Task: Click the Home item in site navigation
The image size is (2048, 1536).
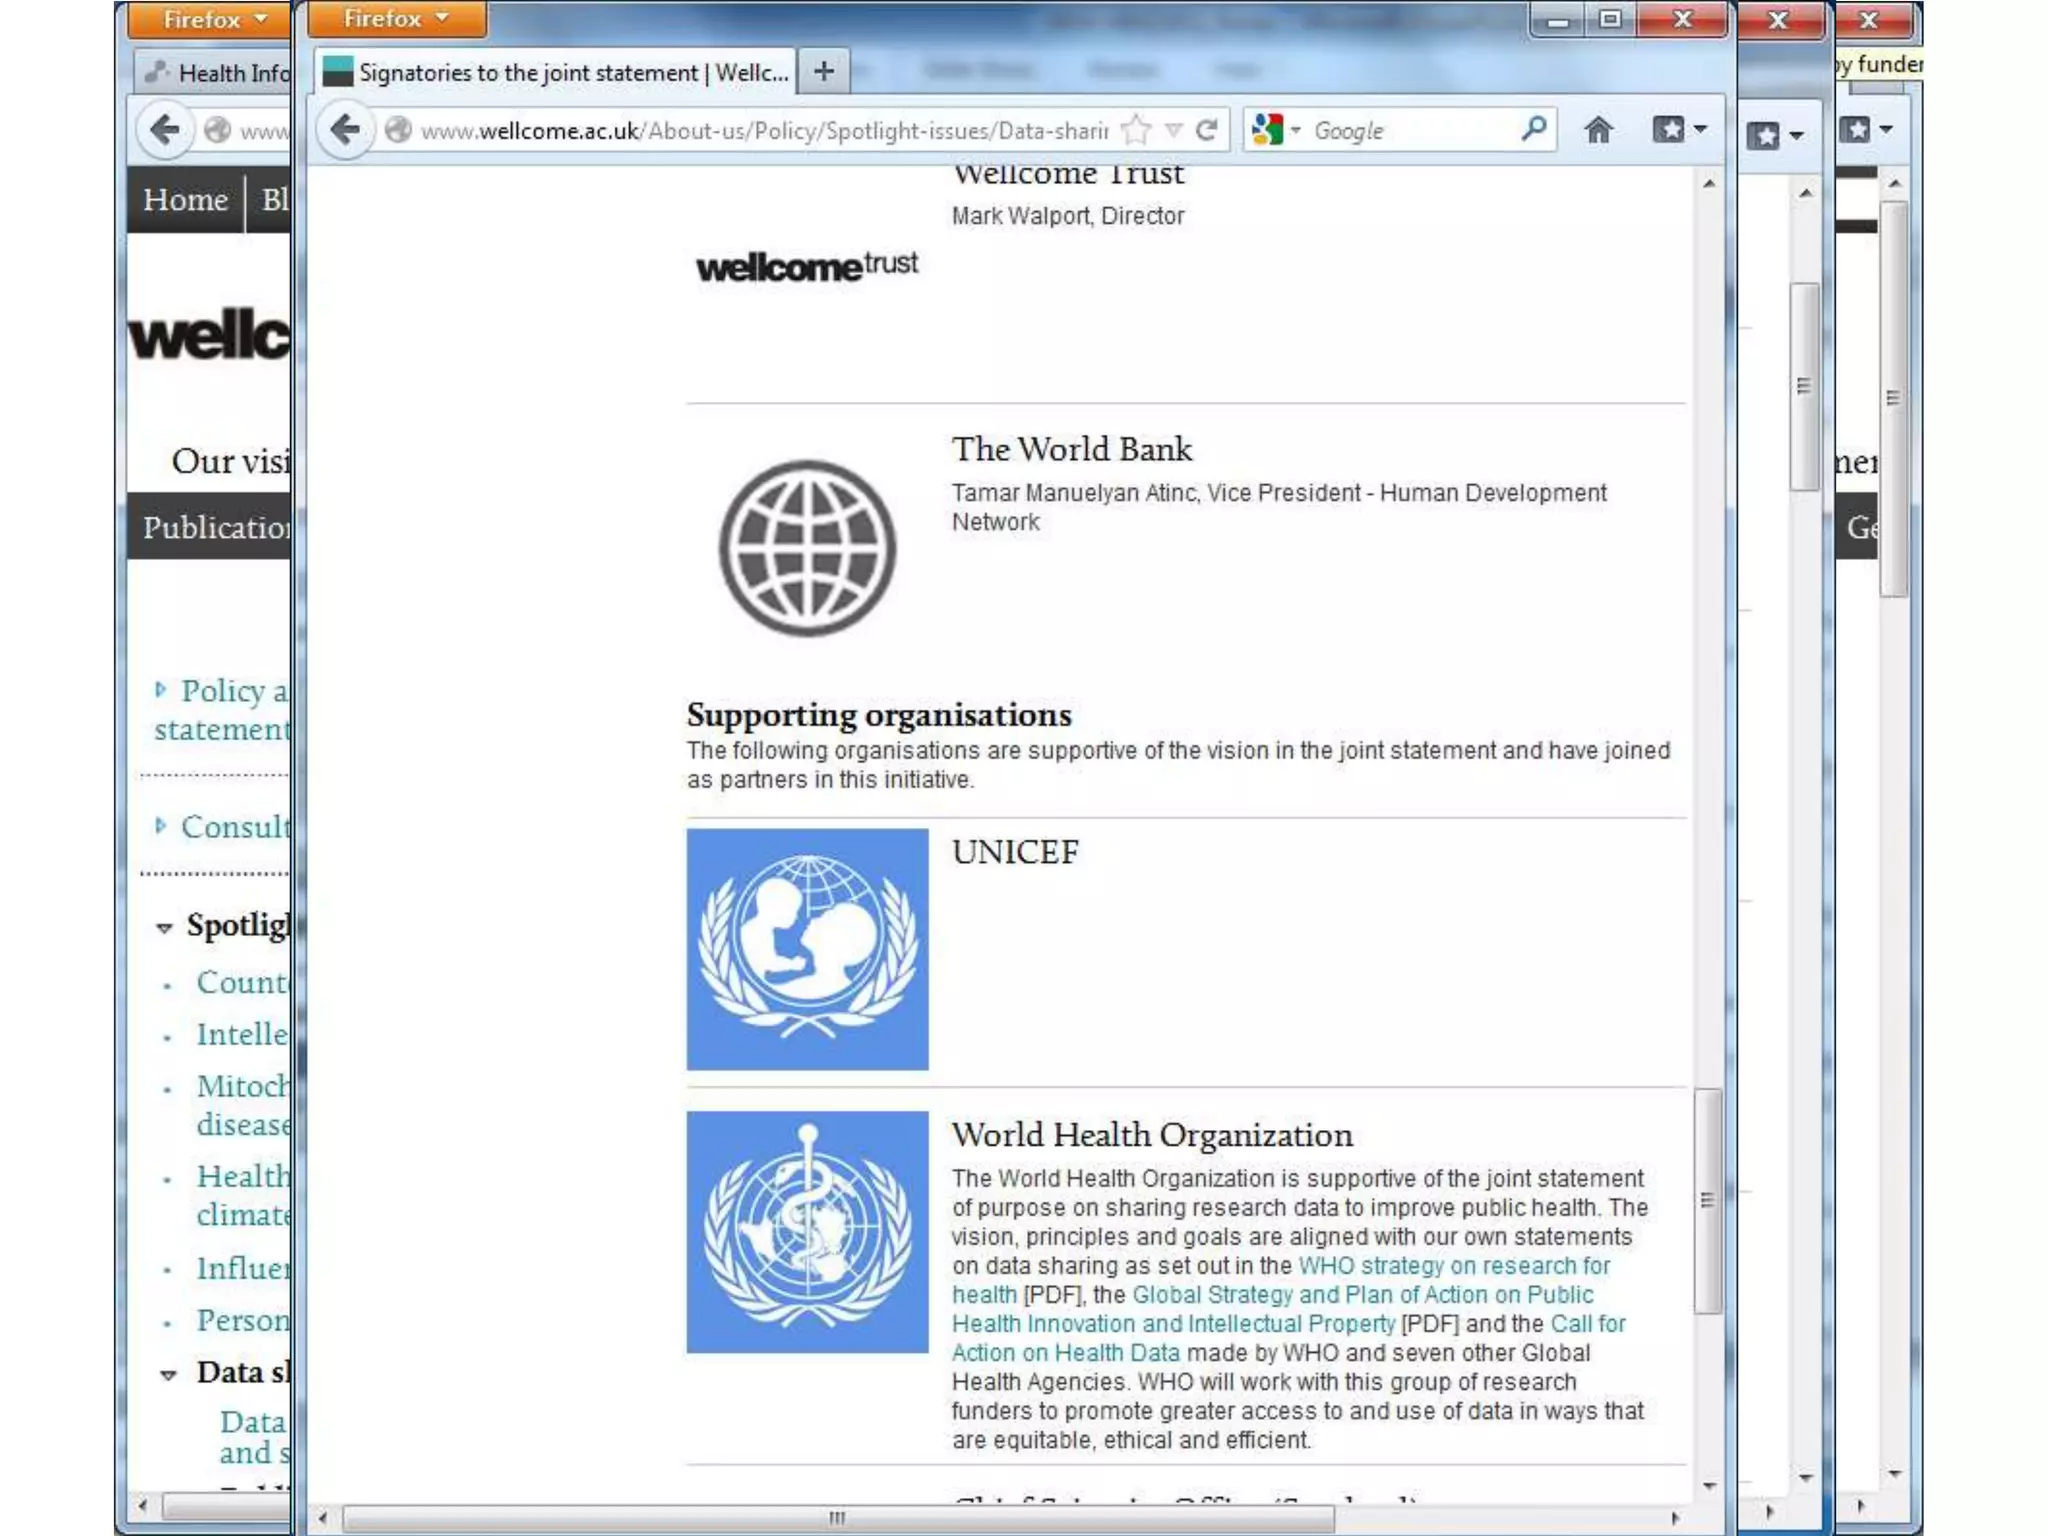Action: tap(185, 200)
